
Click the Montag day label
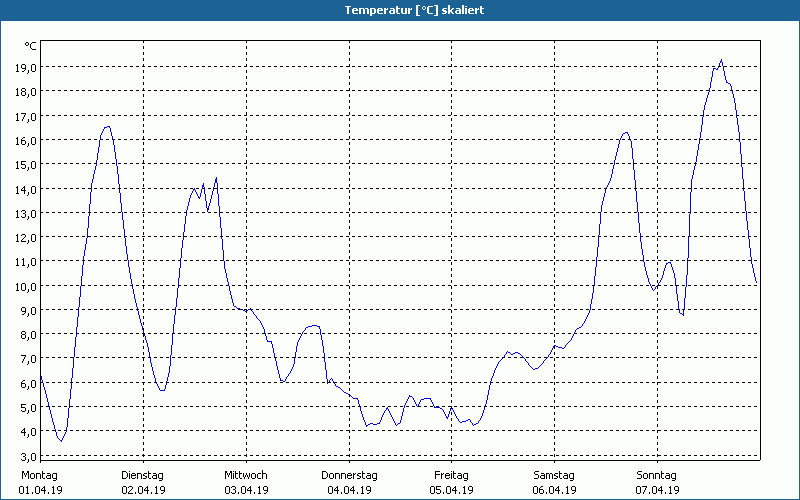coord(39,476)
